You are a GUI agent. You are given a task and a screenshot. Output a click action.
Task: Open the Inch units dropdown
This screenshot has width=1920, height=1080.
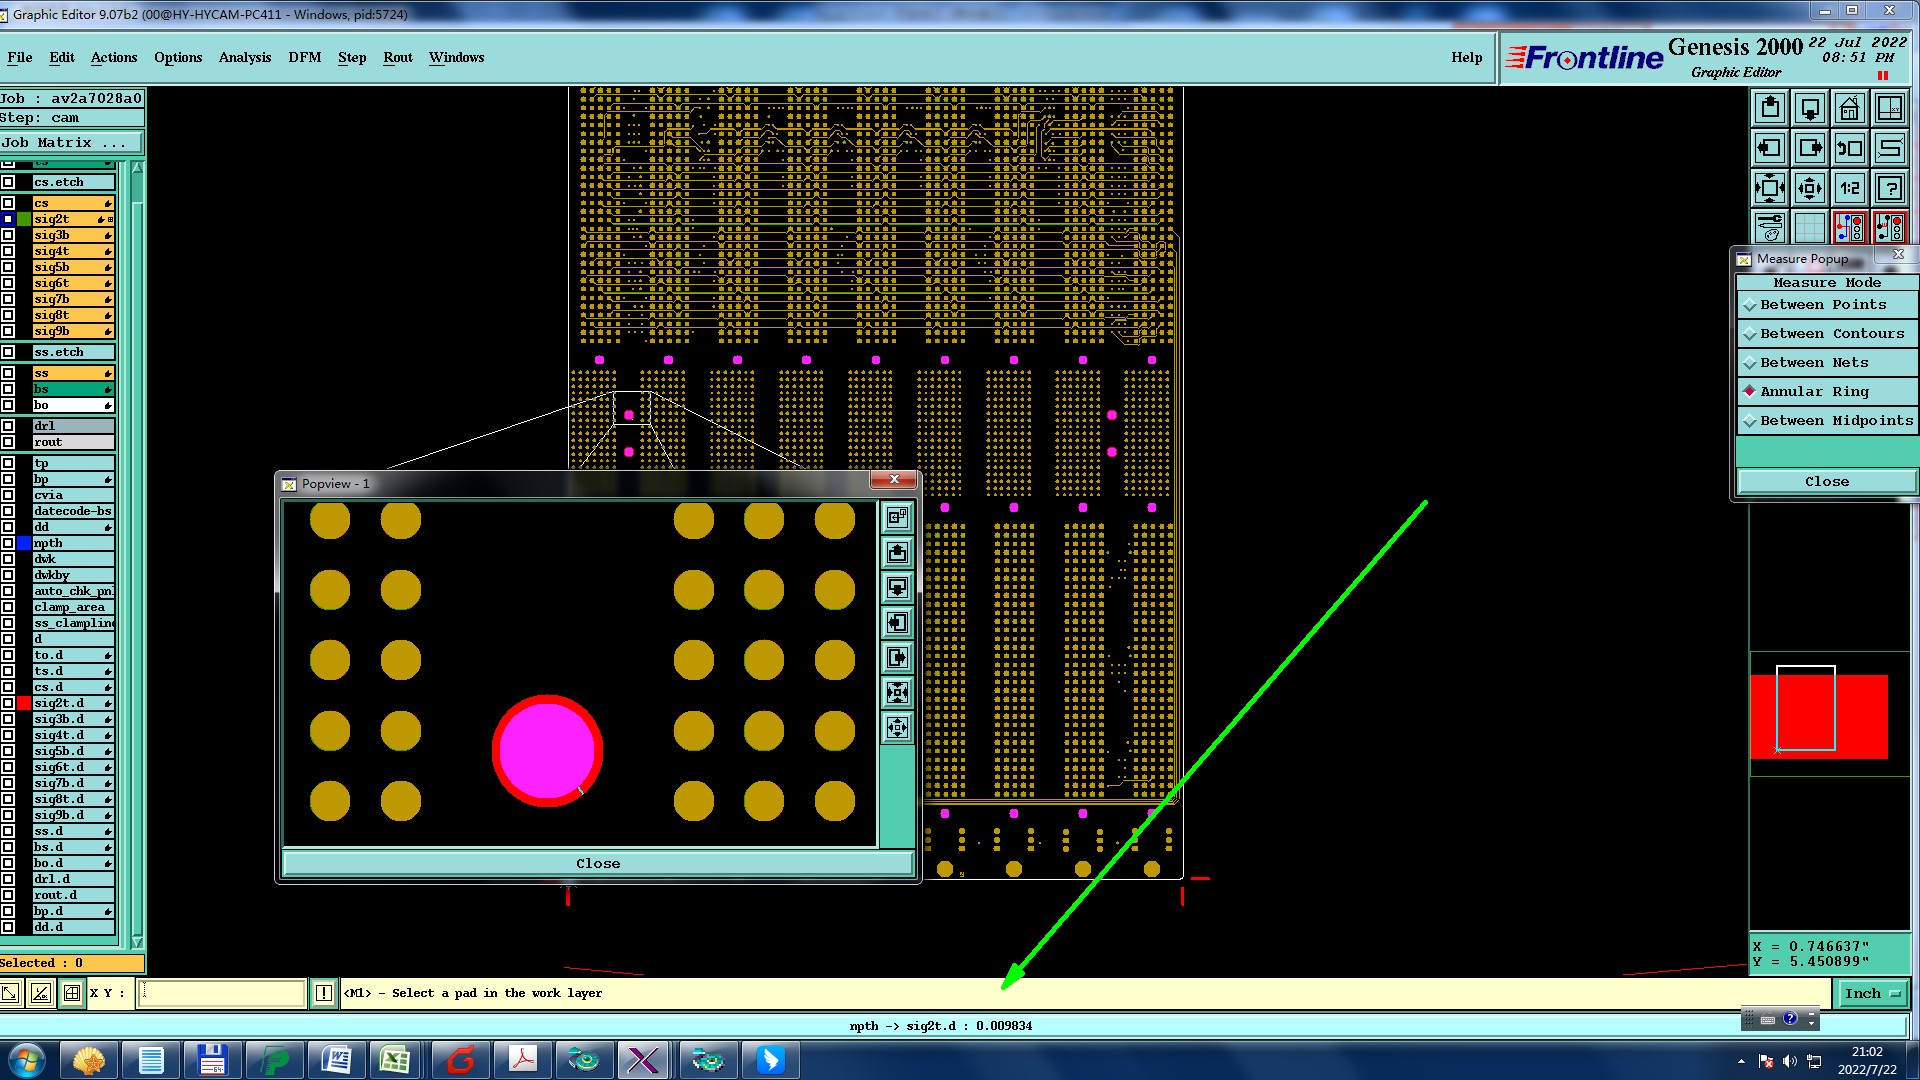1871,993
